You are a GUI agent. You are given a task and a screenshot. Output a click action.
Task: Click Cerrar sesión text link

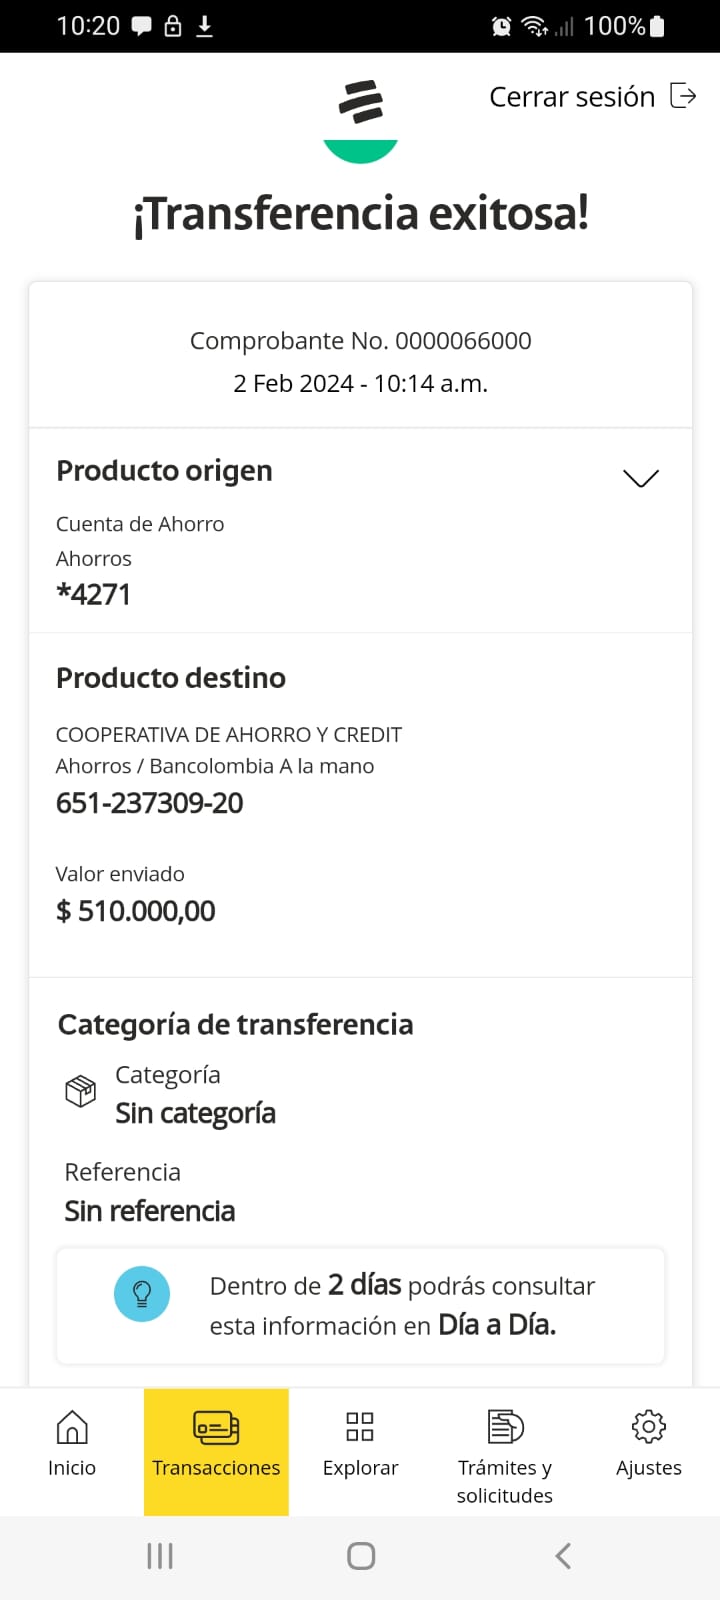click(x=572, y=97)
